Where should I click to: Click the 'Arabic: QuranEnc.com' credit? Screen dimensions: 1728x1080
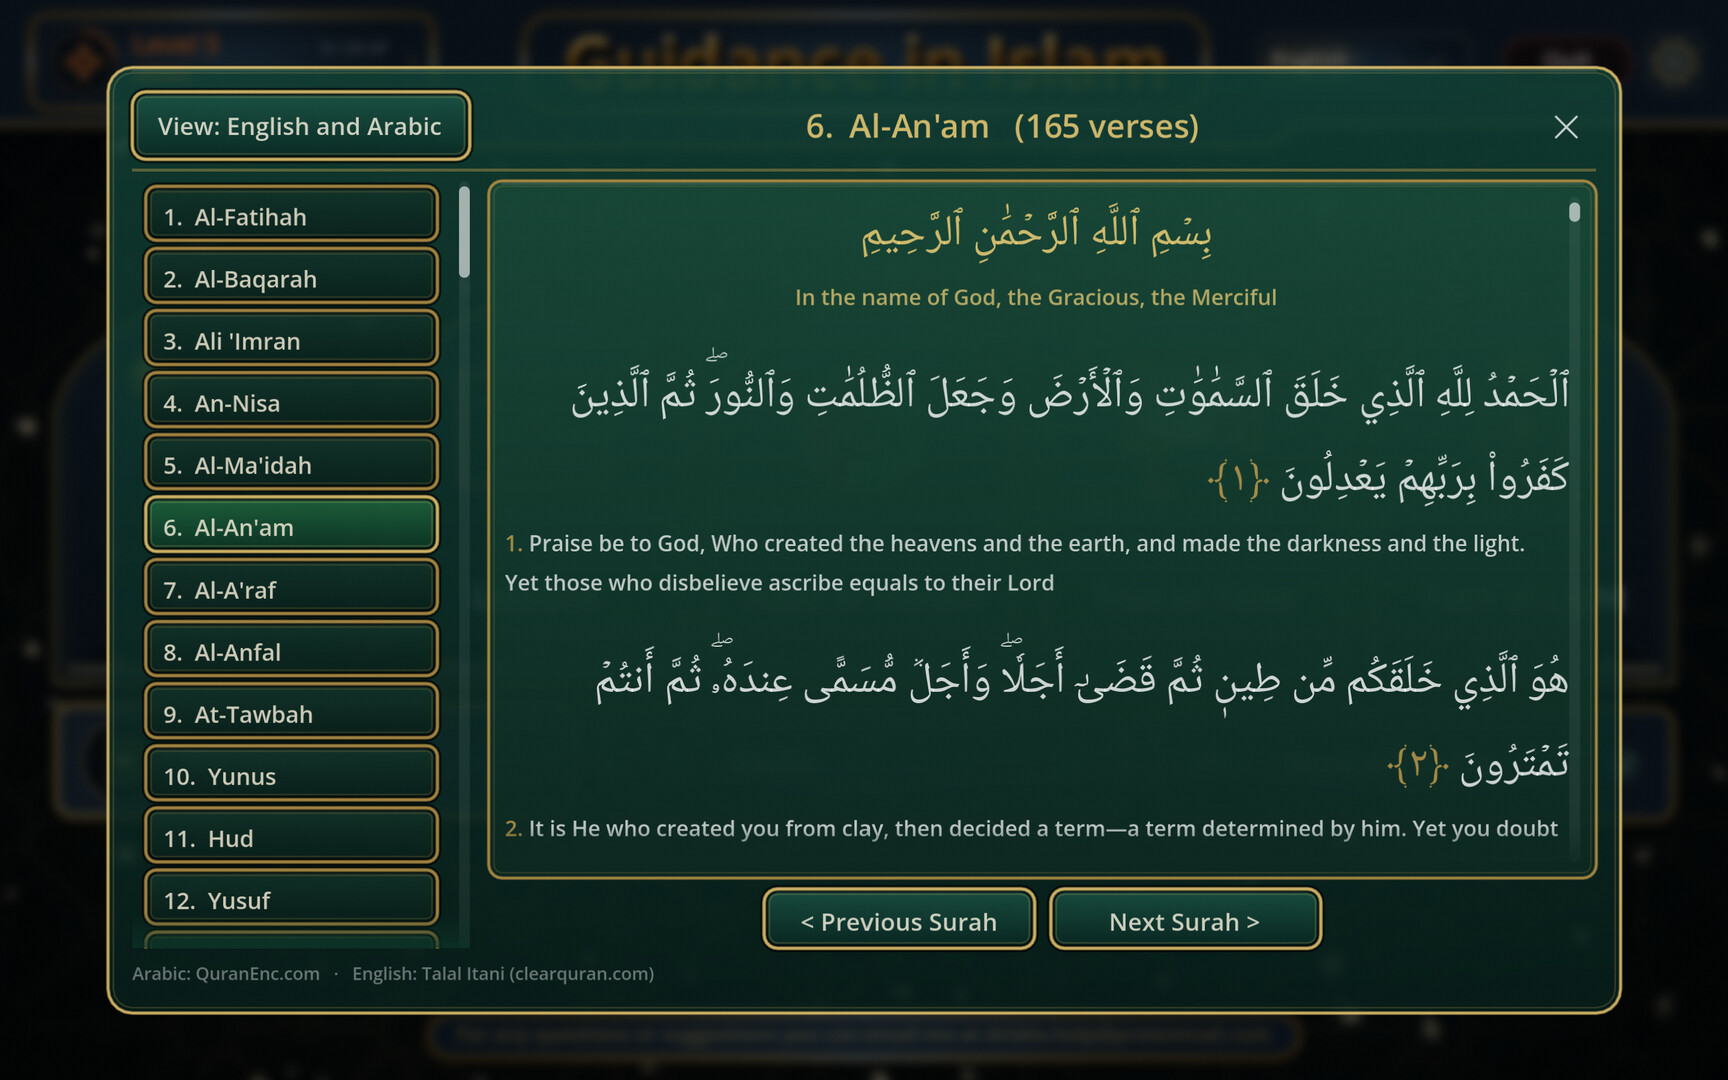click(226, 973)
